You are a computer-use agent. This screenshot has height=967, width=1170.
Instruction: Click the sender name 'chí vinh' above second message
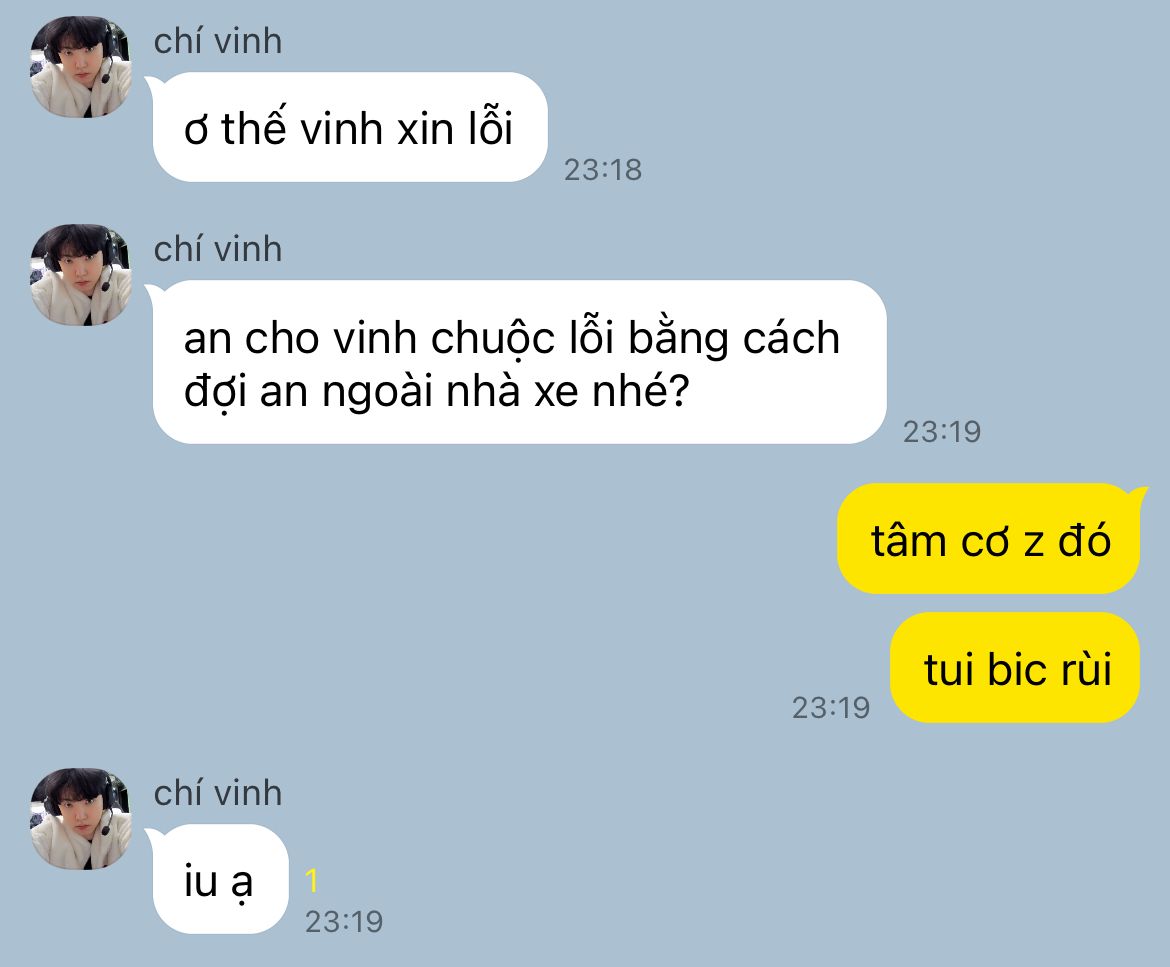click(218, 249)
